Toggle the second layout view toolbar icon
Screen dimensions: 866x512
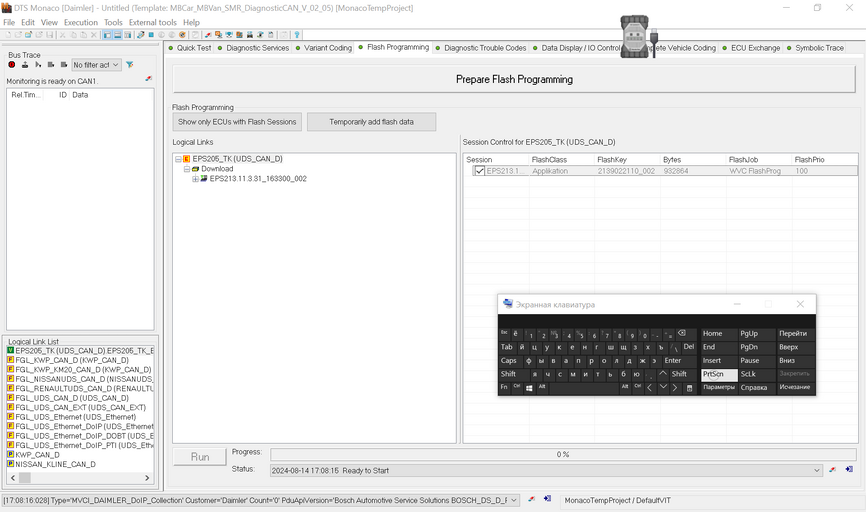pyautogui.click(x=118, y=35)
